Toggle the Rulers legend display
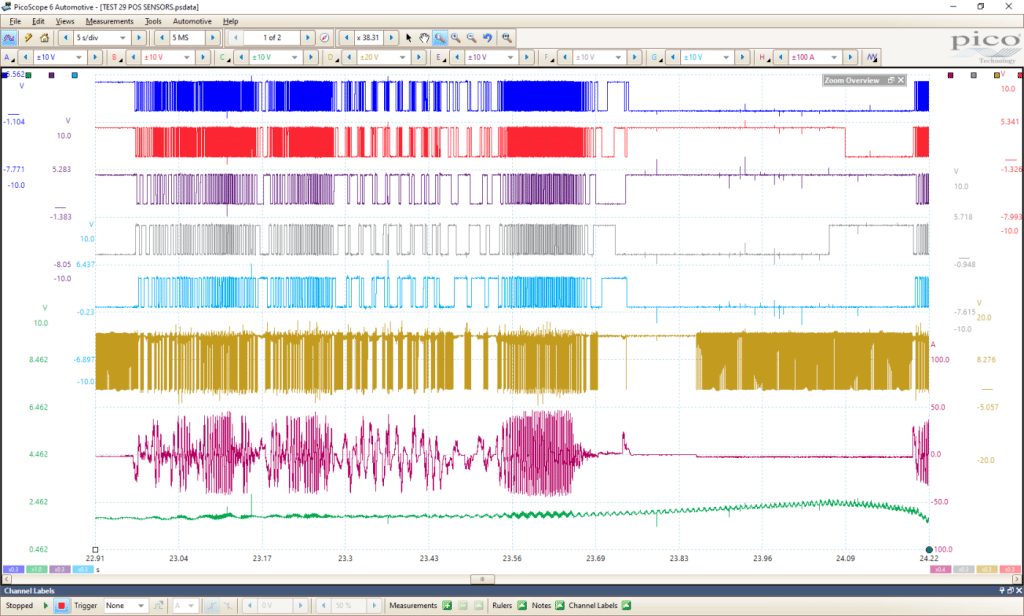 (x=522, y=606)
